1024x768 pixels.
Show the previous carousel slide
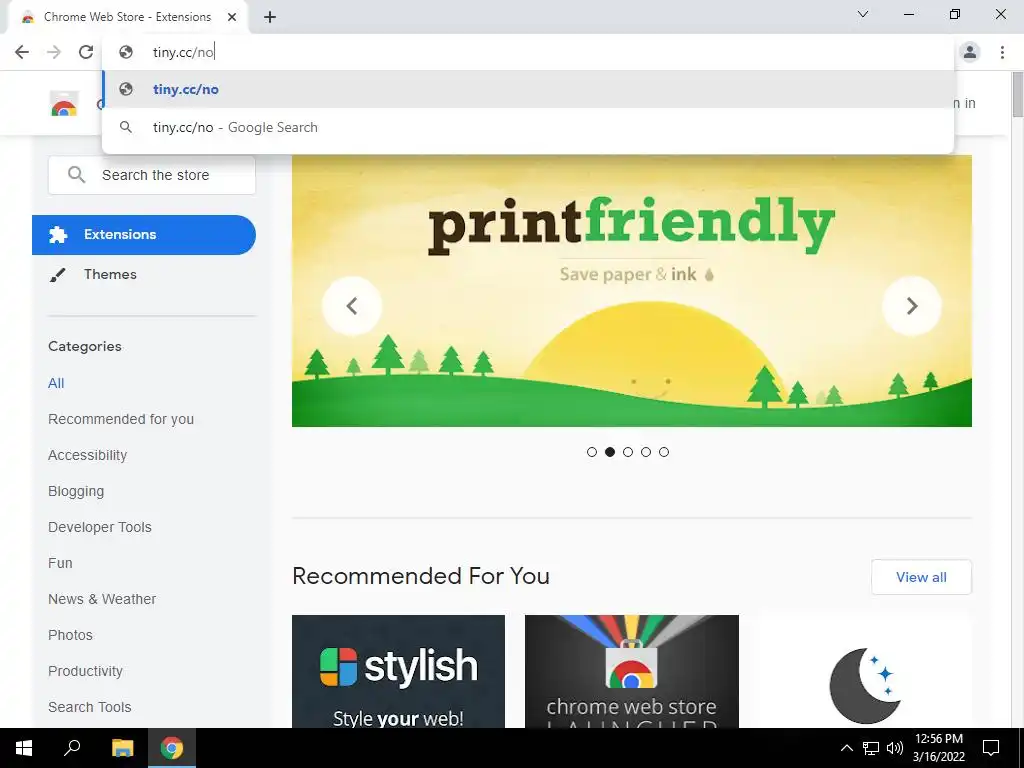point(352,306)
